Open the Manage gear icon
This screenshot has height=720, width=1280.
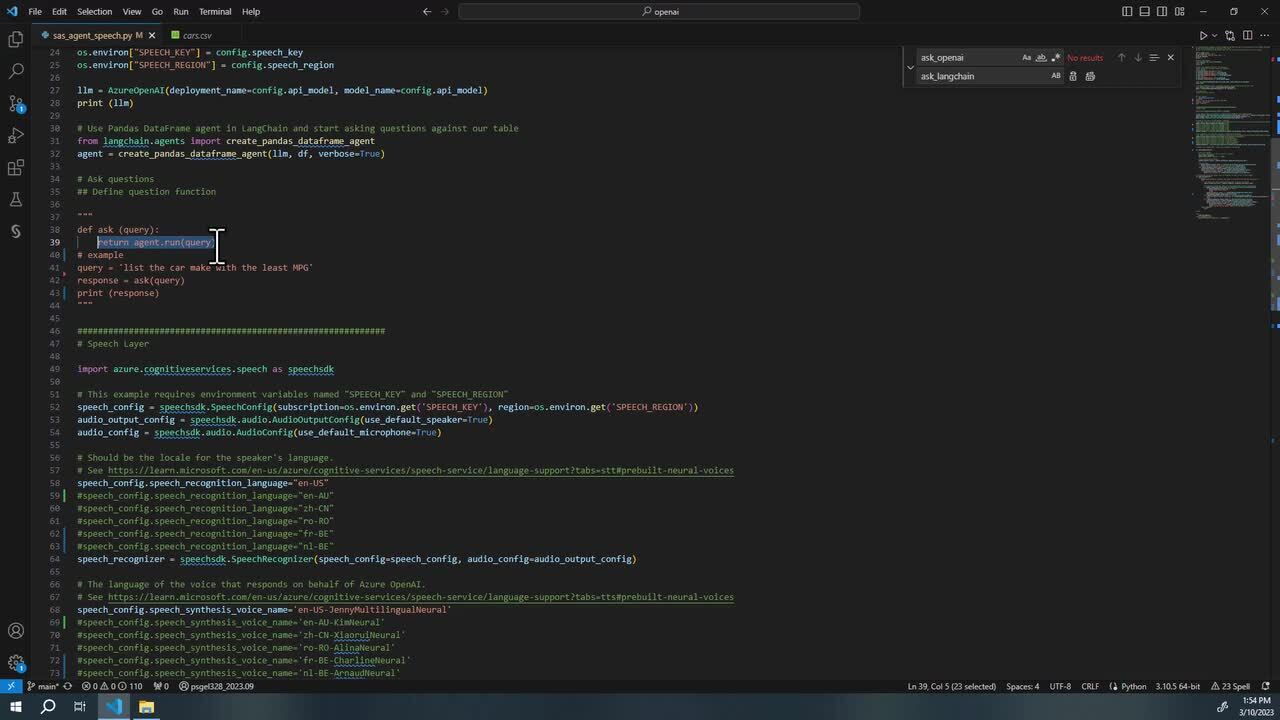(x=15, y=663)
